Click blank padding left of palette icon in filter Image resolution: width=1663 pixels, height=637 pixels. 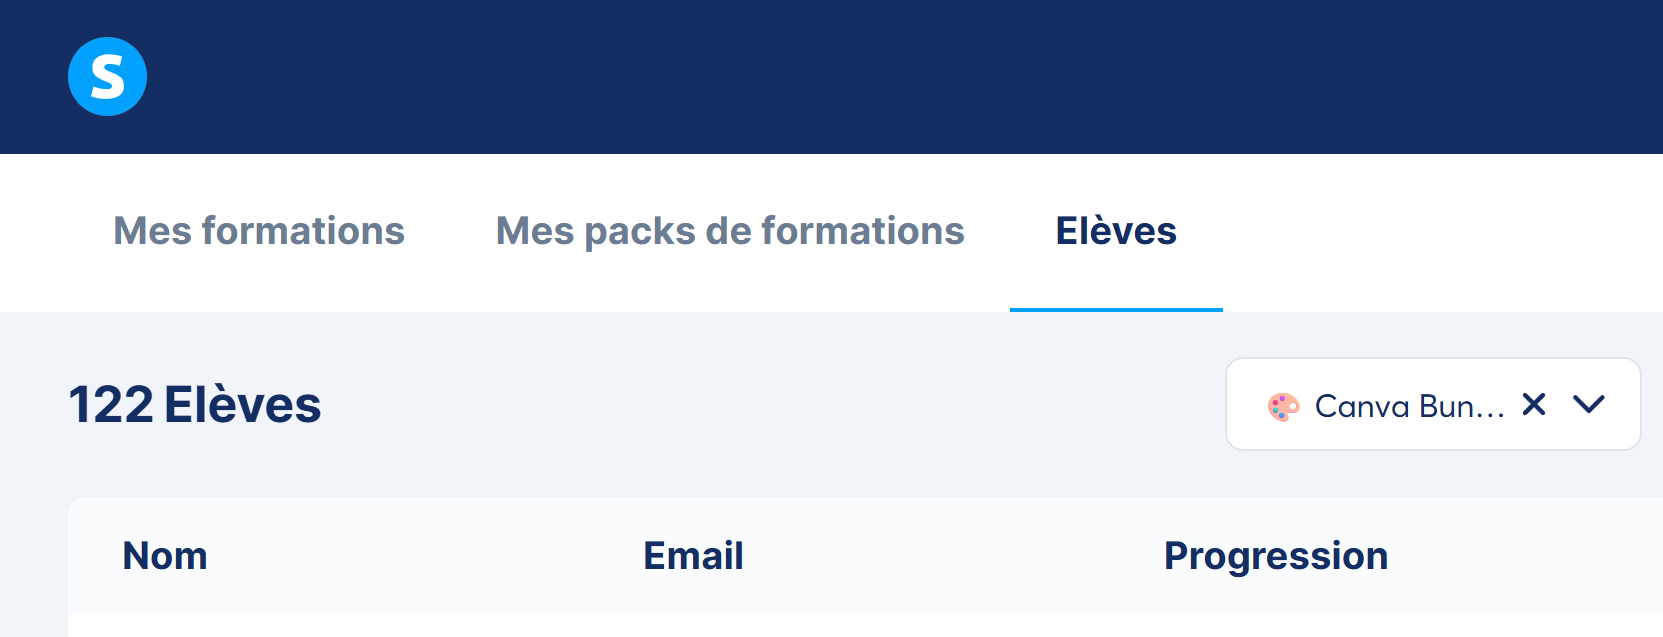pos(1246,406)
